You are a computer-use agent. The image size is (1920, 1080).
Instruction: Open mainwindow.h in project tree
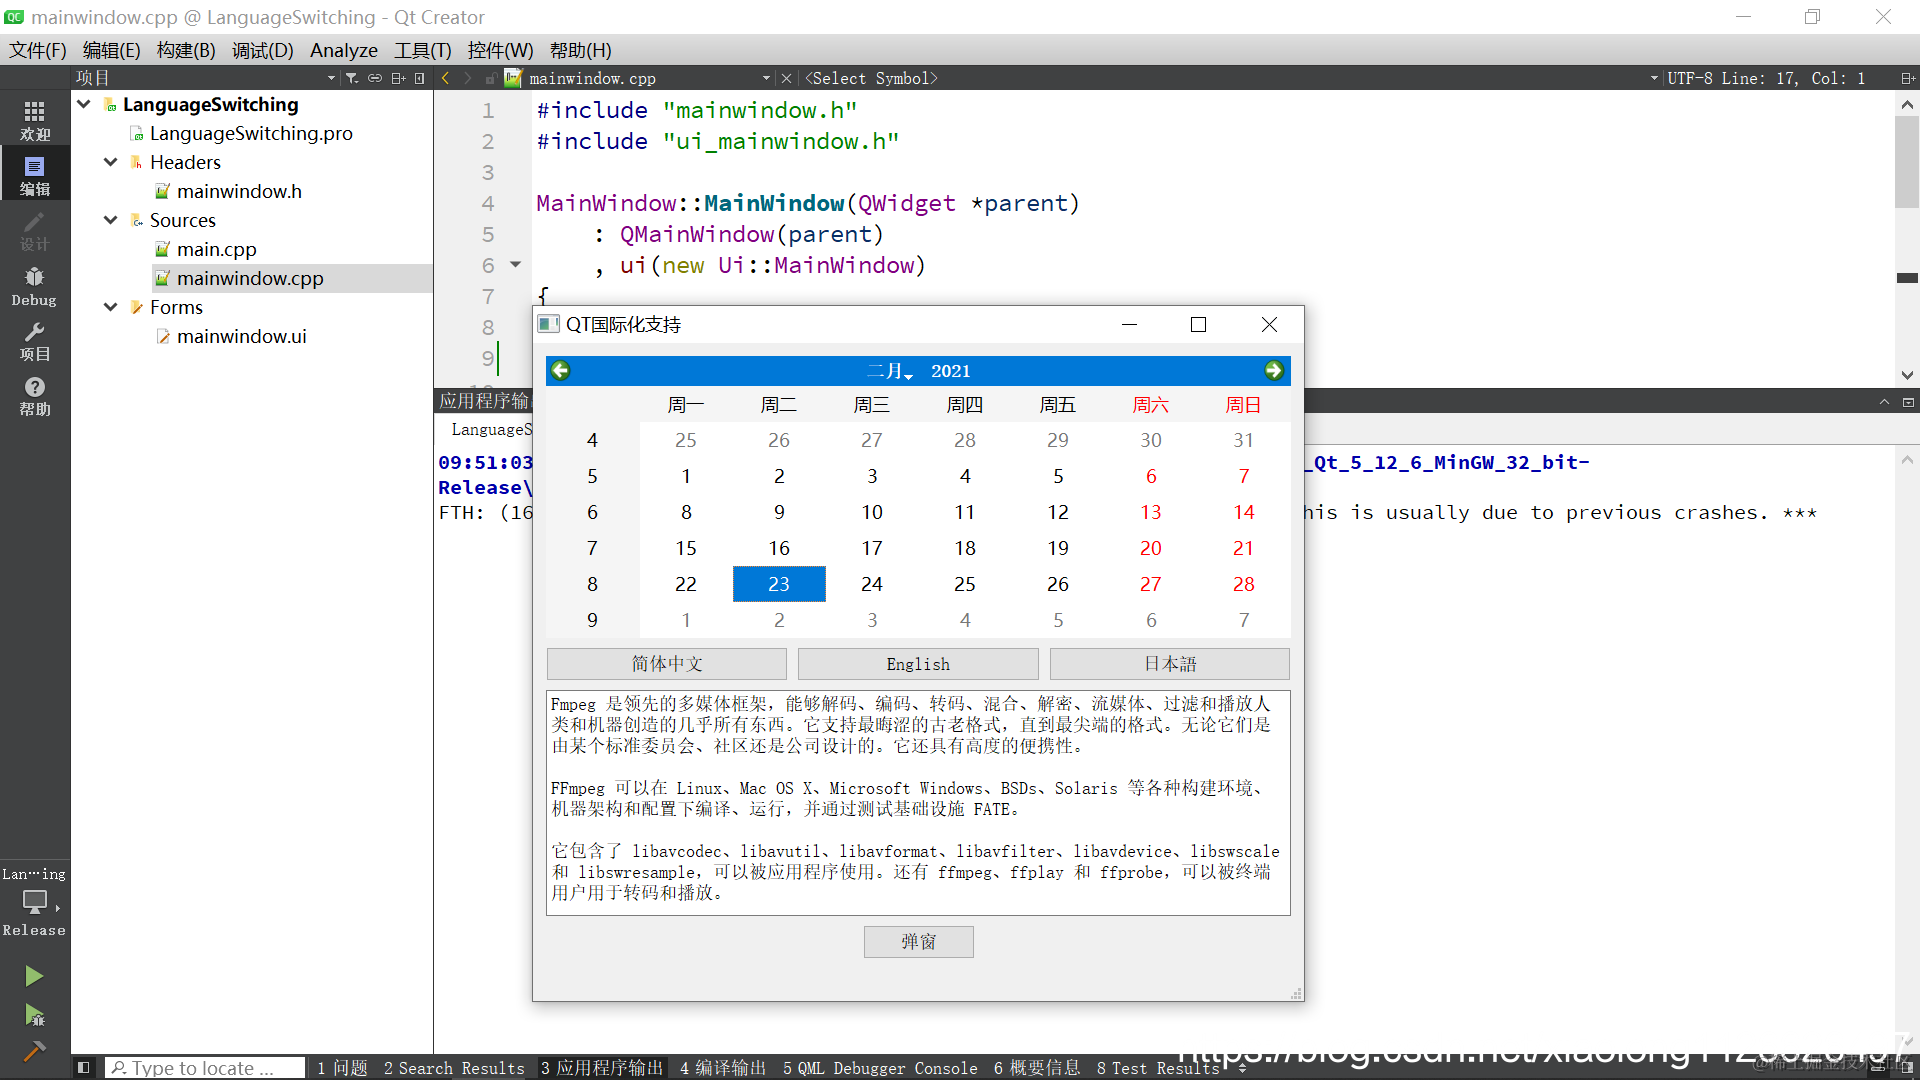point(239,191)
